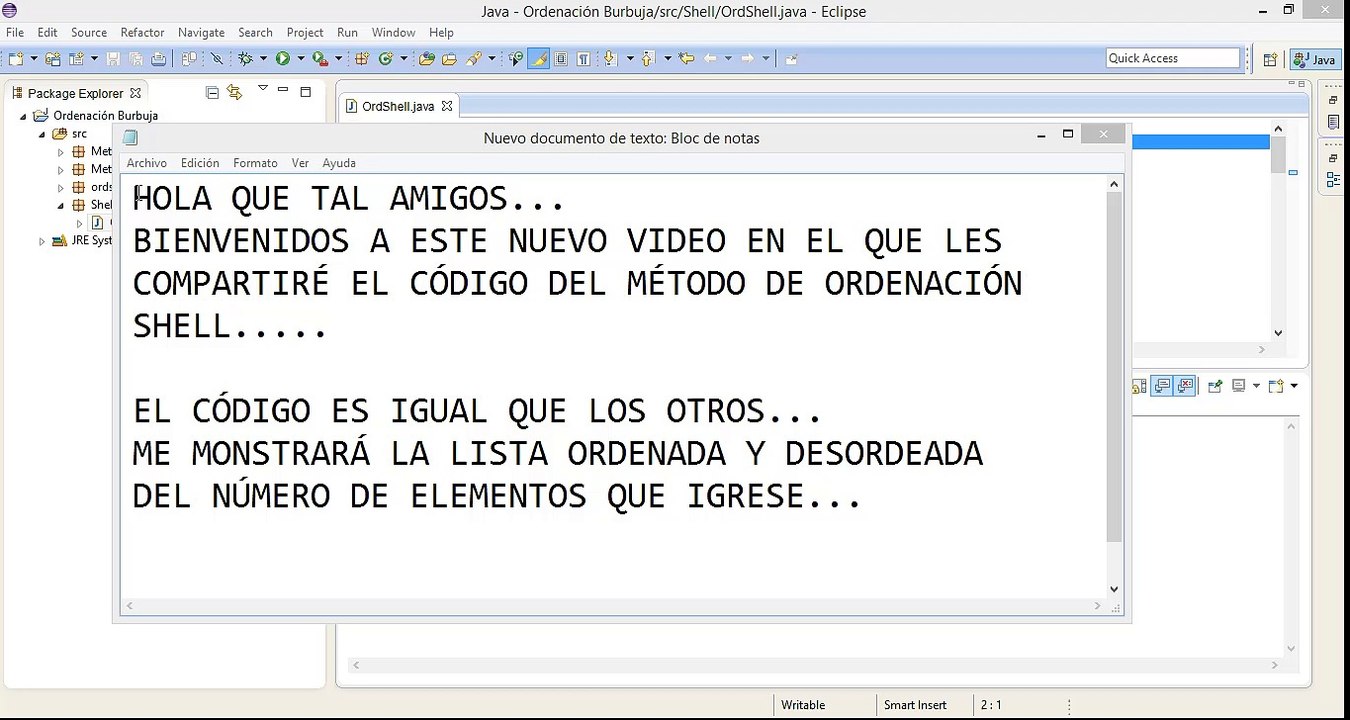The height and width of the screenshot is (720, 1350).
Task: Toggle Show Console on Standard Error icon
Action: 1185,386
